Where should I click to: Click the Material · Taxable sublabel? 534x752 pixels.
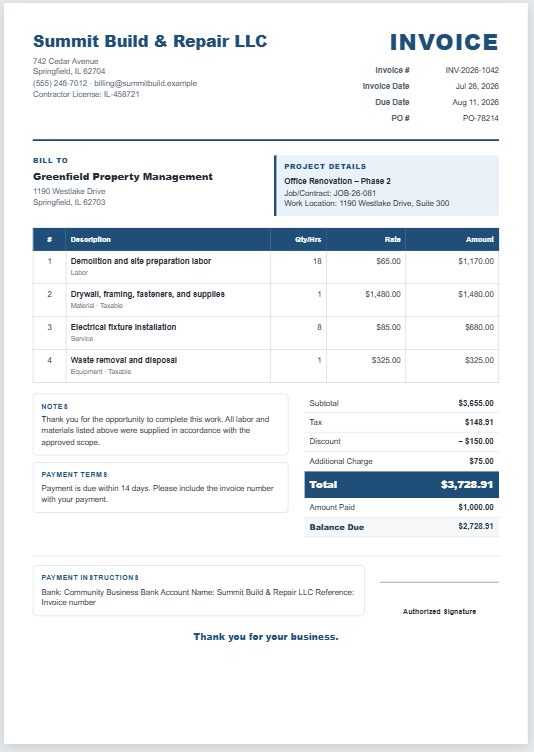pos(97,306)
